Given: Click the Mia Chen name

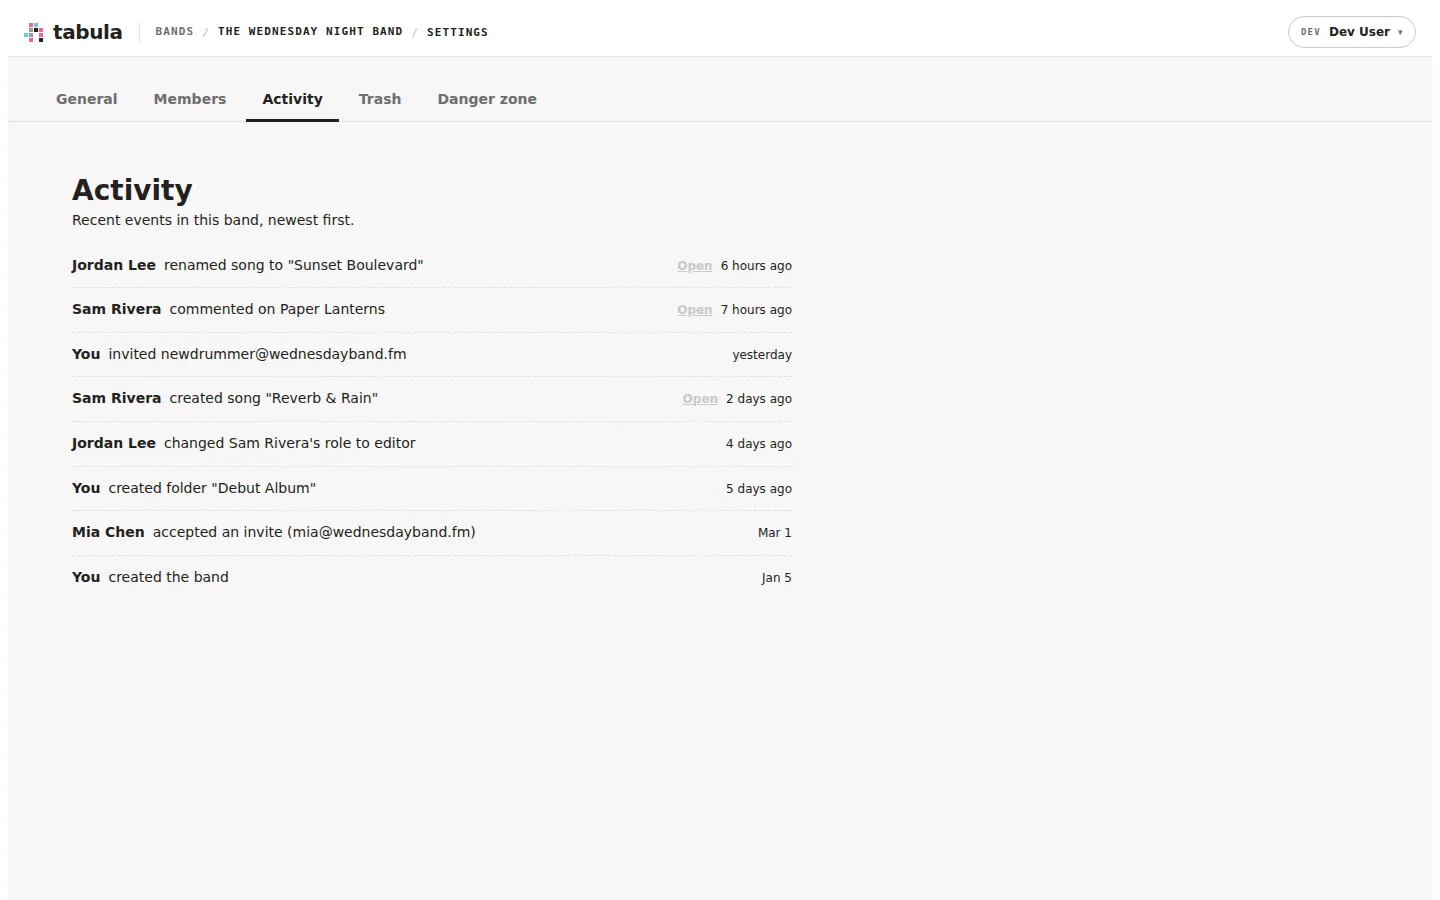Looking at the screenshot, I should (x=108, y=532).
